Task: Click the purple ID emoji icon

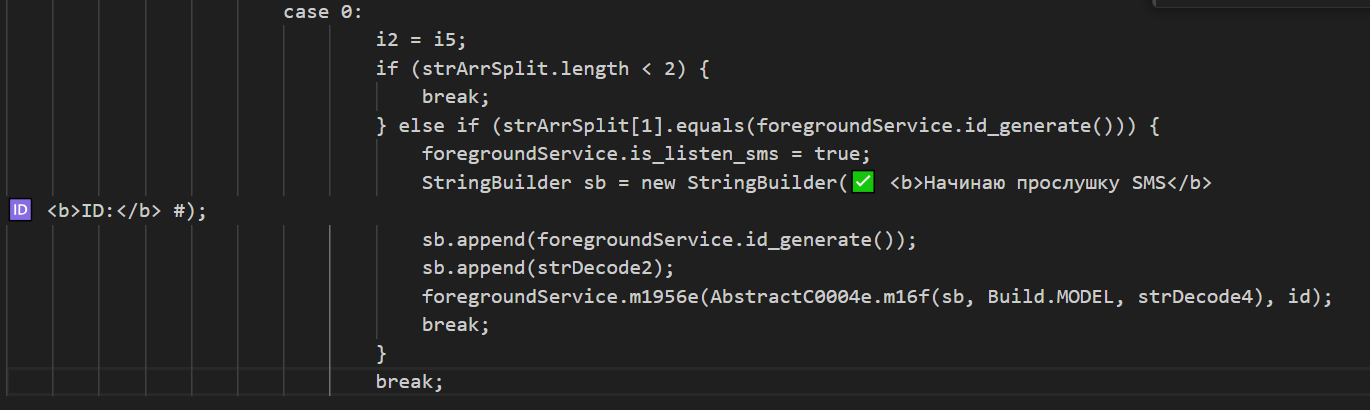Action: tap(20, 211)
